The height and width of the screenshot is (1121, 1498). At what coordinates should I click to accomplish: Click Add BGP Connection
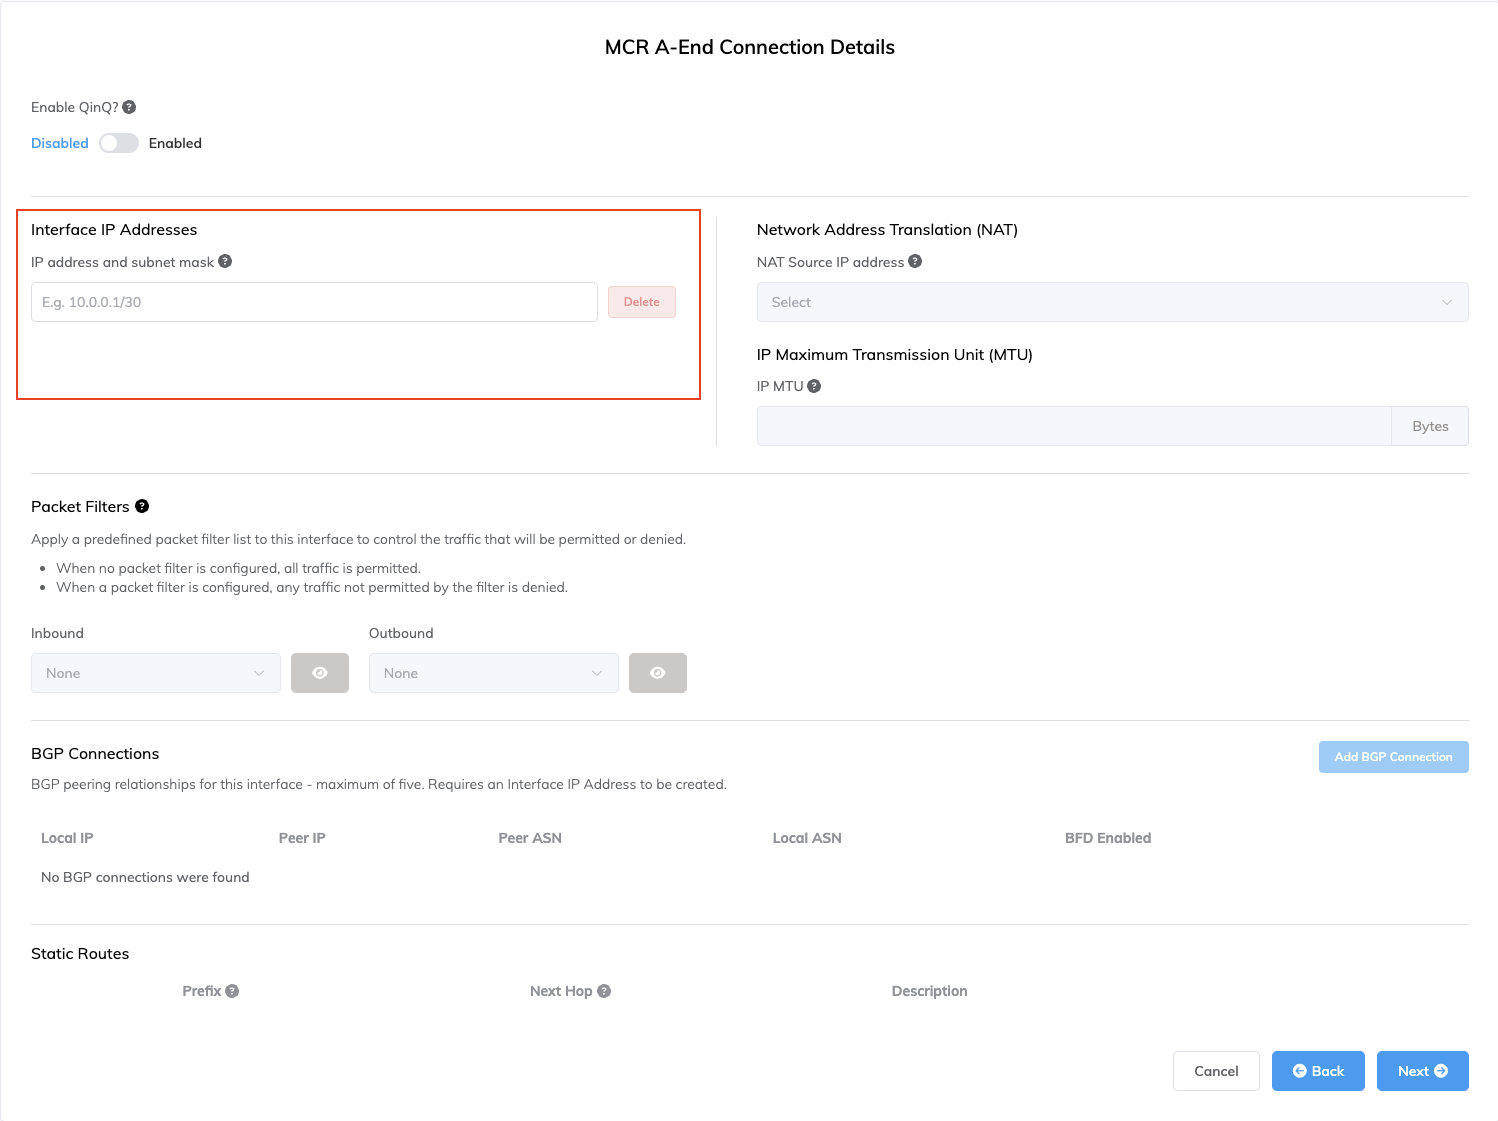(1393, 757)
